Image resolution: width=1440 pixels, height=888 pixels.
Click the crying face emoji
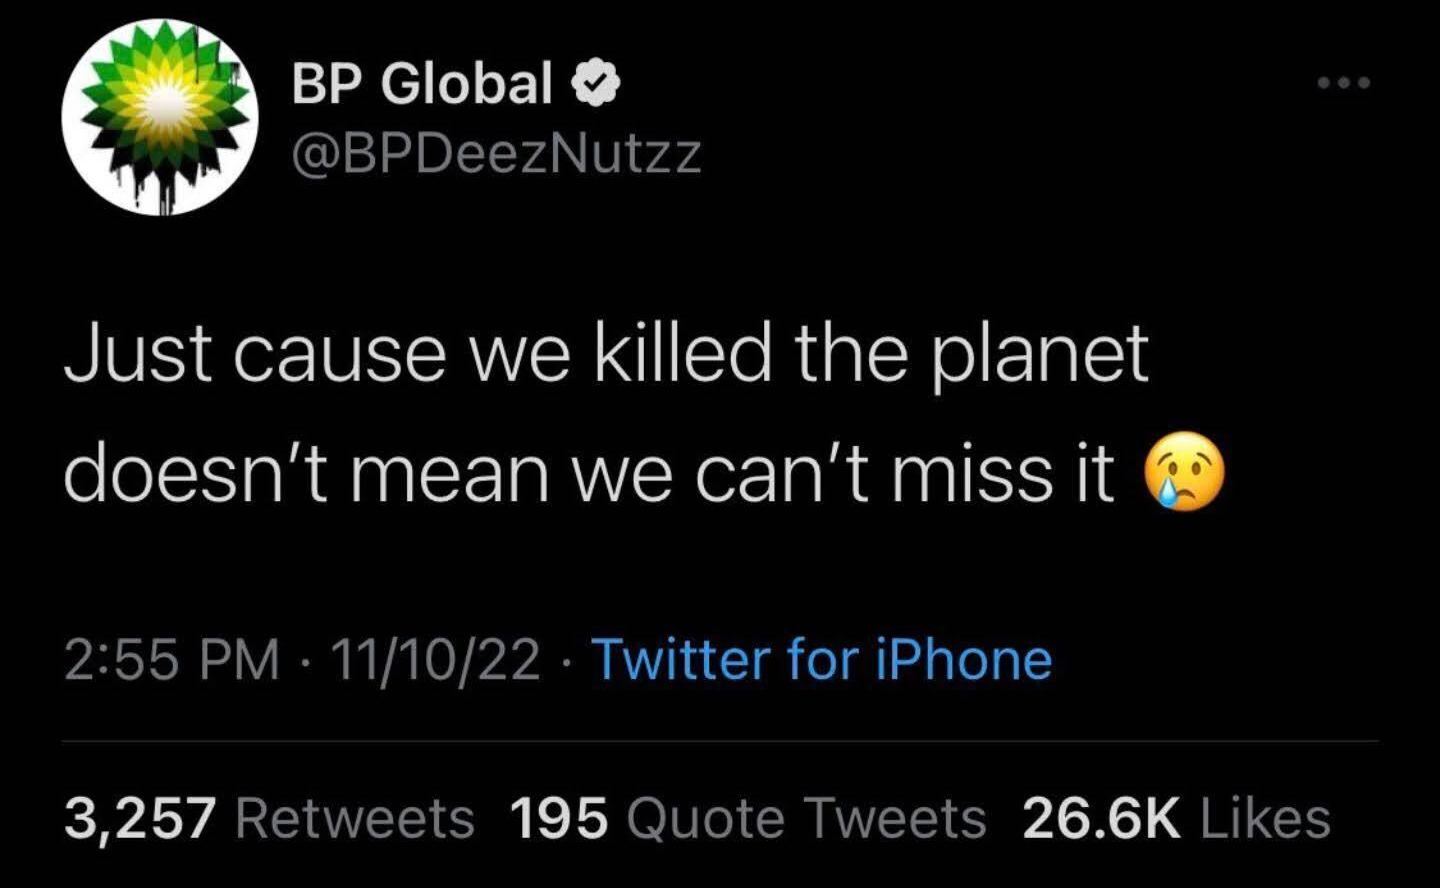pos(1183,473)
